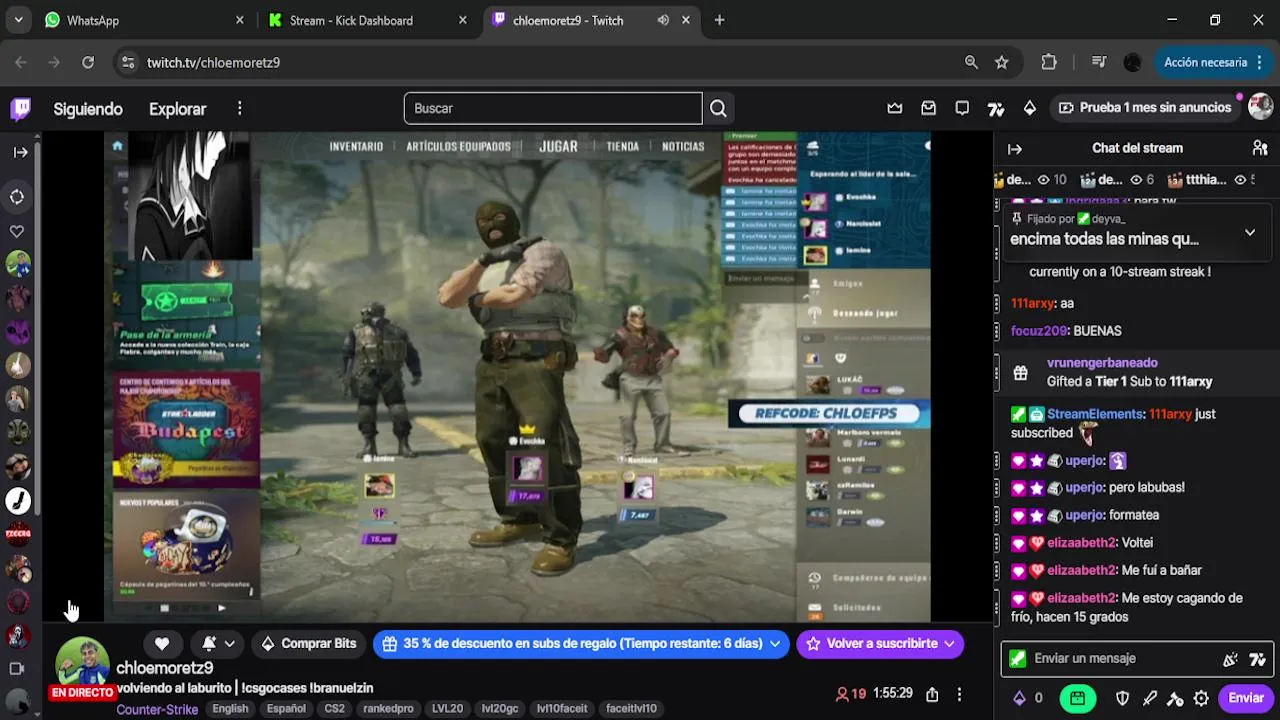Open the notification bell dropdown
Screen dimensions: 1280x720
219,644
